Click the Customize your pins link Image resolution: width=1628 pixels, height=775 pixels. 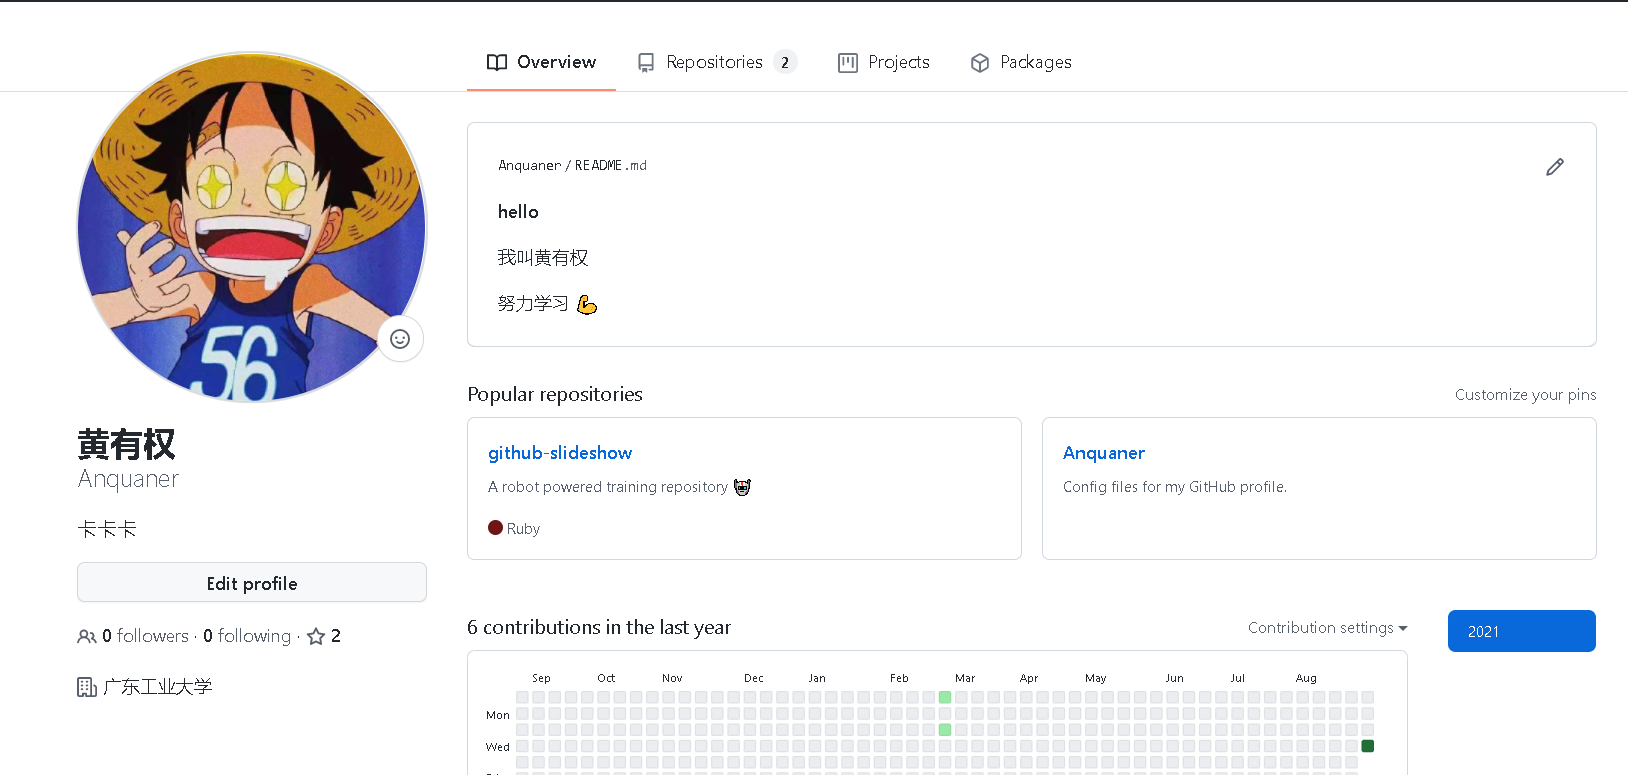click(1525, 395)
